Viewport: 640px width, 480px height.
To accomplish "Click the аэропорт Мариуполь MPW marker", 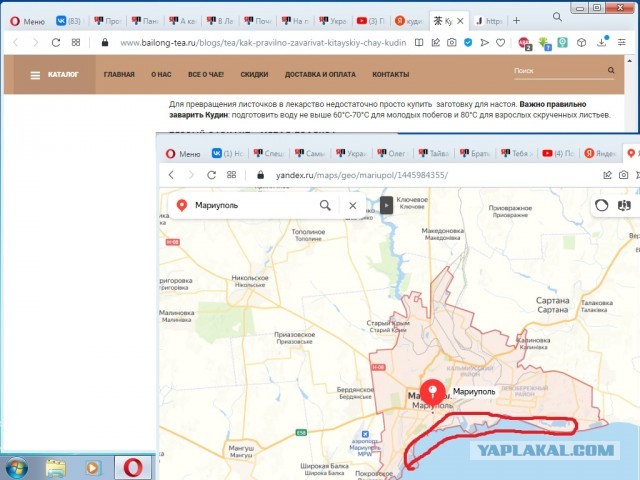I will pos(365,434).
